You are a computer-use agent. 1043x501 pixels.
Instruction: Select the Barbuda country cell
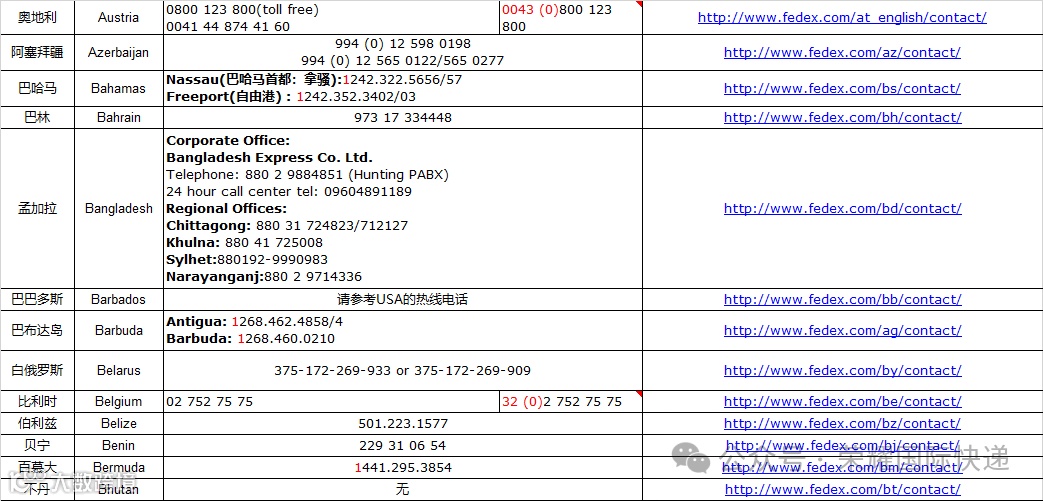click(x=118, y=331)
